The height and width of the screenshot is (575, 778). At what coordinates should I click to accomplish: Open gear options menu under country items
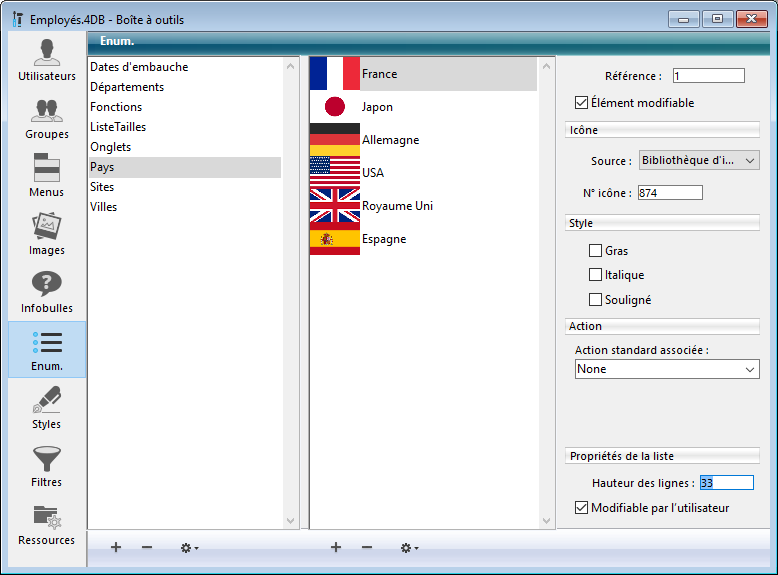click(409, 548)
